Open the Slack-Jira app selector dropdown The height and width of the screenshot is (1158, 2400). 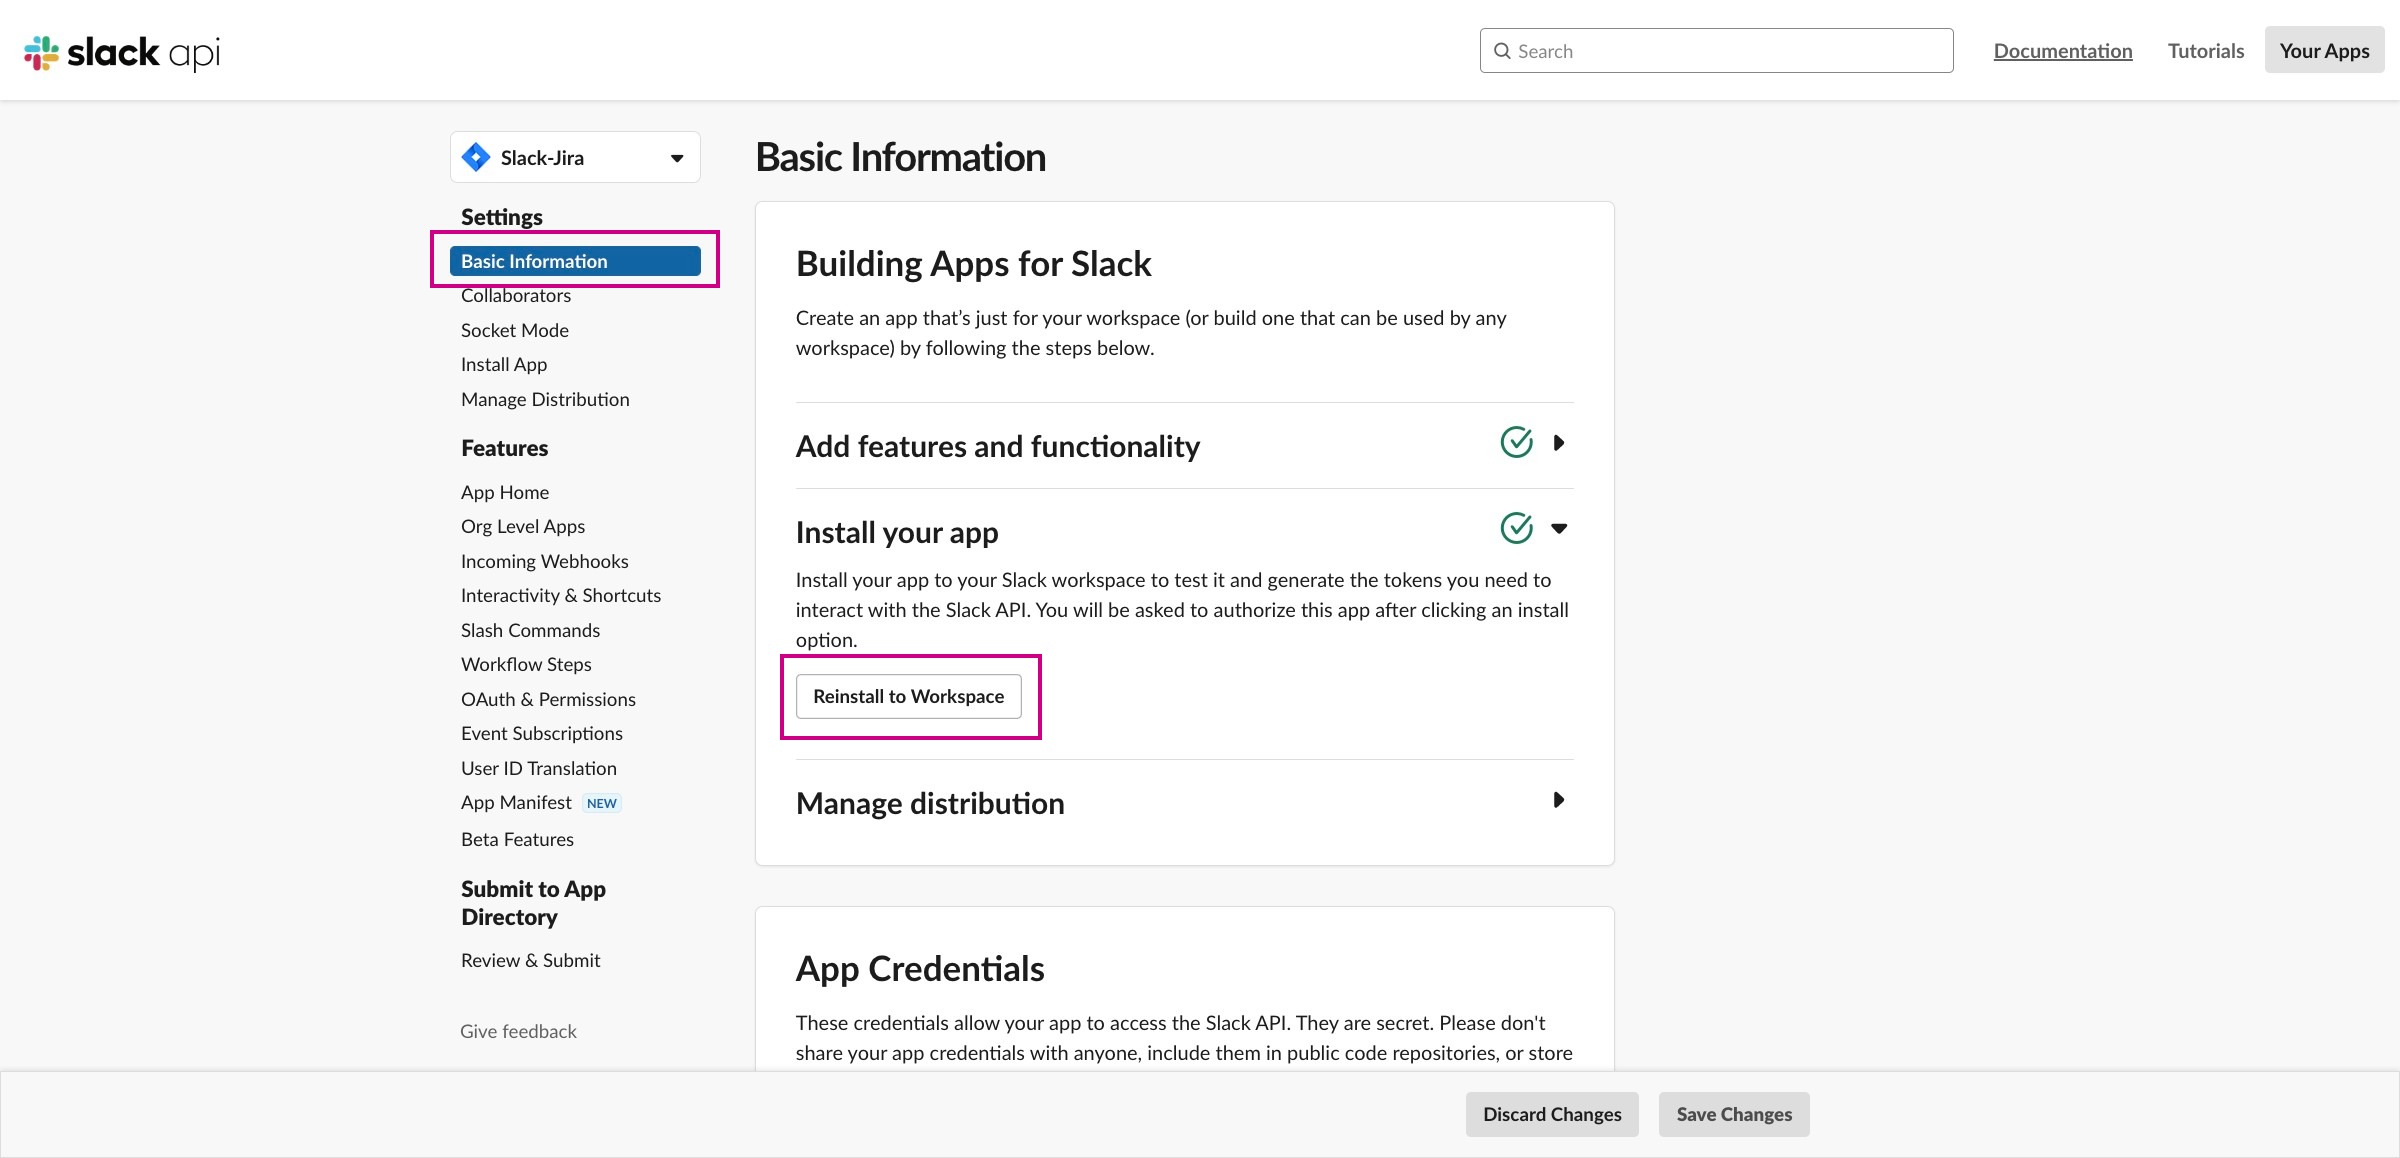point(575,157)
